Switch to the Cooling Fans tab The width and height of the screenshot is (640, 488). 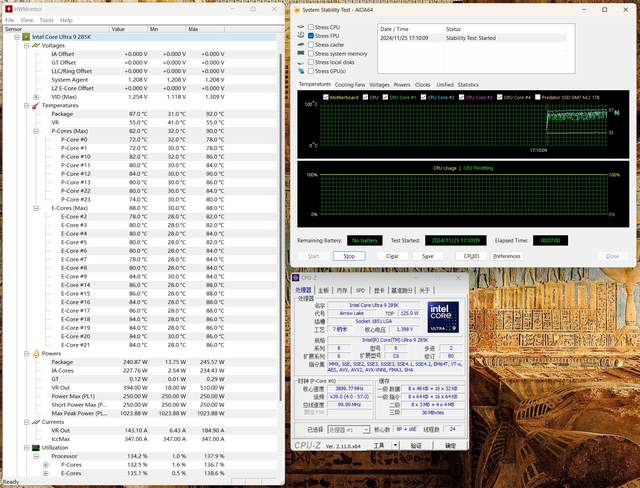[351, 85]
